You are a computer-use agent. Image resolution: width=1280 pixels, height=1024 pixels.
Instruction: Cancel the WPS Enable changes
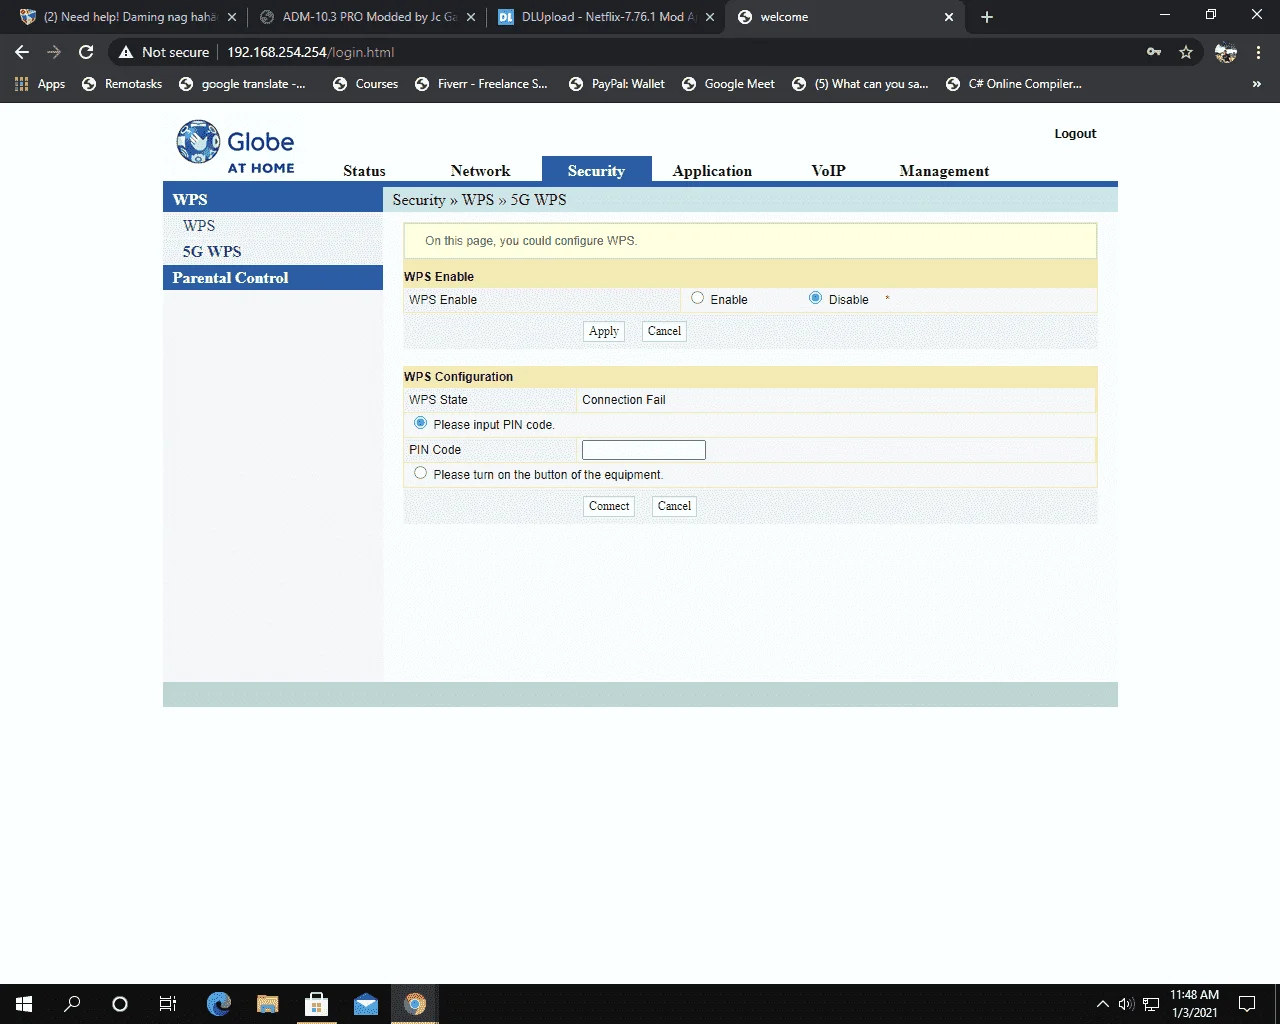pos(664,331)
